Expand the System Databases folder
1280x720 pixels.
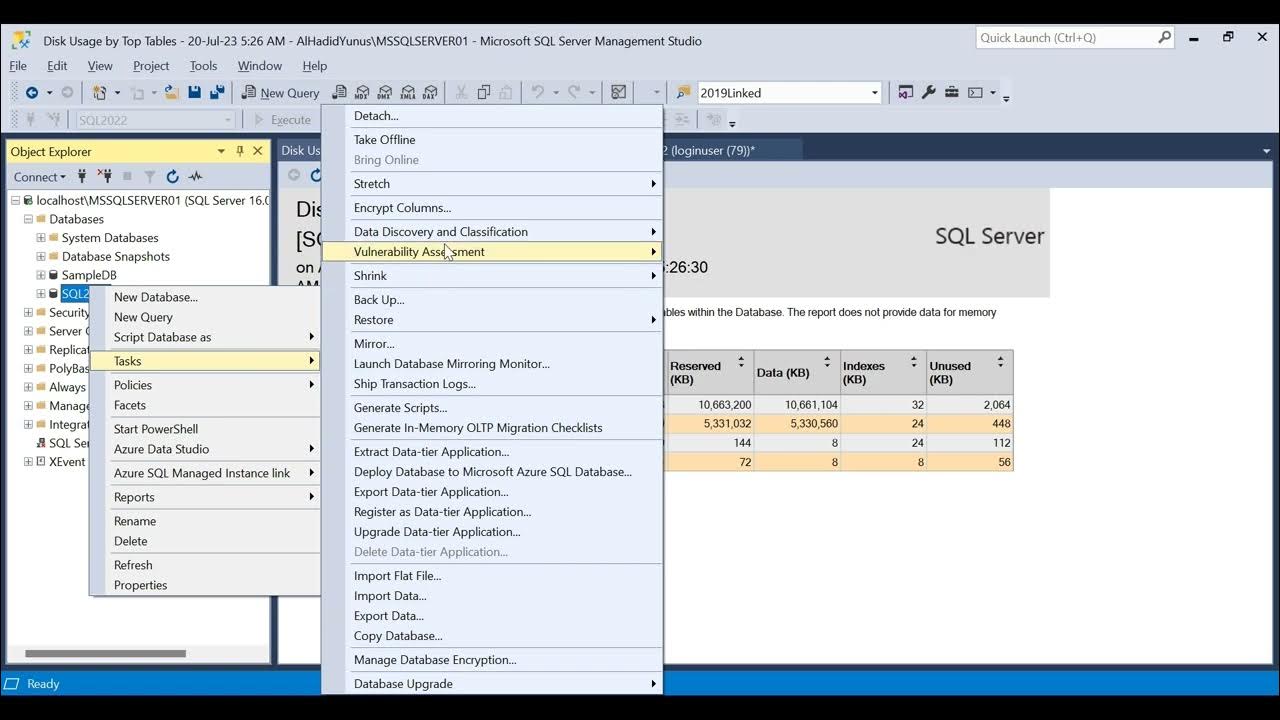point(41,238)
